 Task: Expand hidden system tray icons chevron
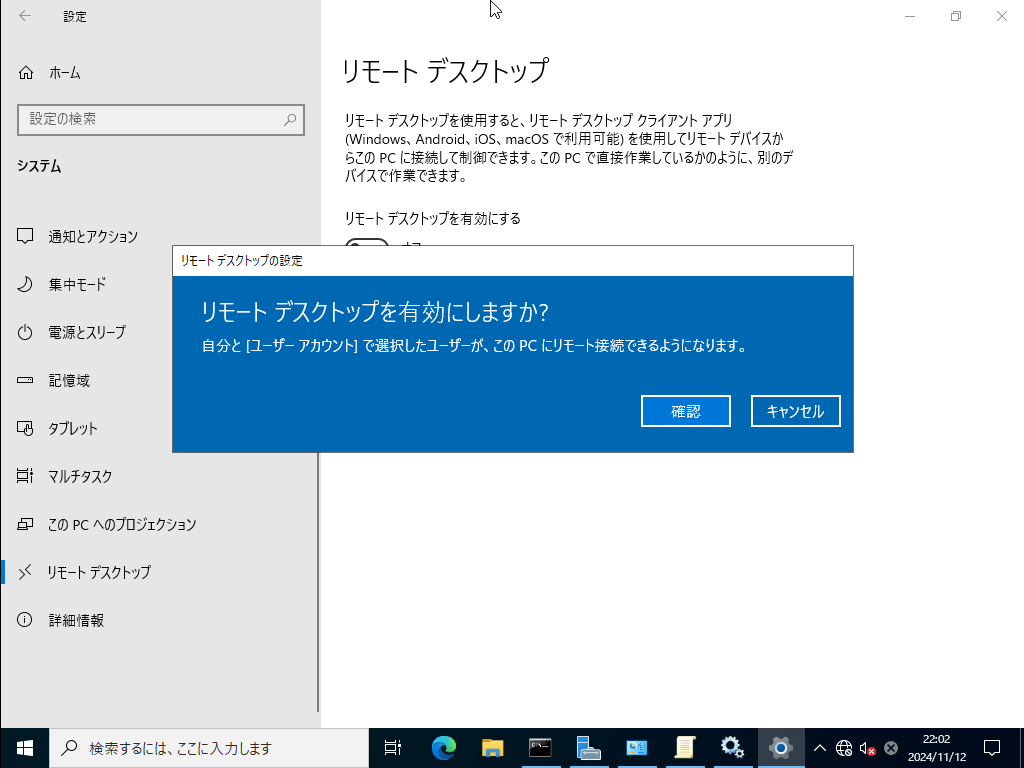coord(820,747)
